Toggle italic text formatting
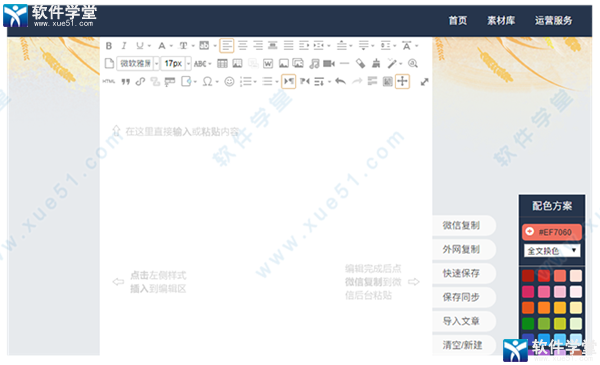Screen dimensions: 600x365 point(124,46)
